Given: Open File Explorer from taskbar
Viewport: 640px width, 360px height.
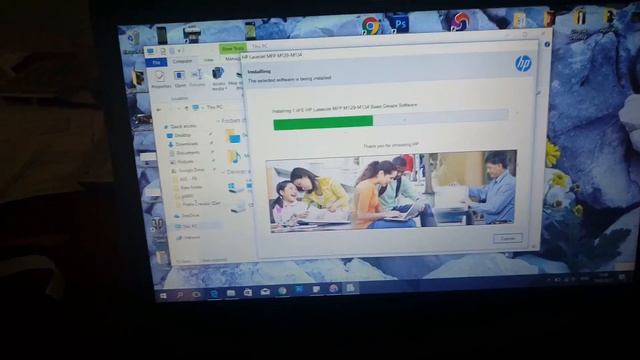Looking at the screenshot, I should click(x=231, y=293).
